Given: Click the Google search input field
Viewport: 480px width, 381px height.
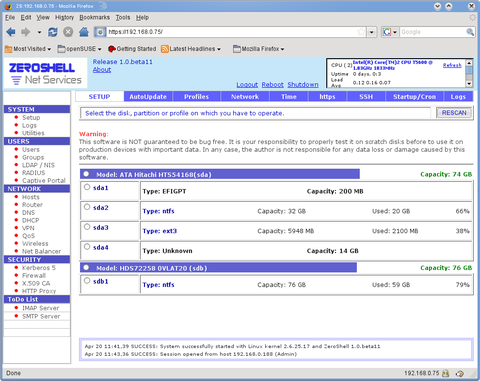Looking at the screenshot, I should [x=433, y=32].
